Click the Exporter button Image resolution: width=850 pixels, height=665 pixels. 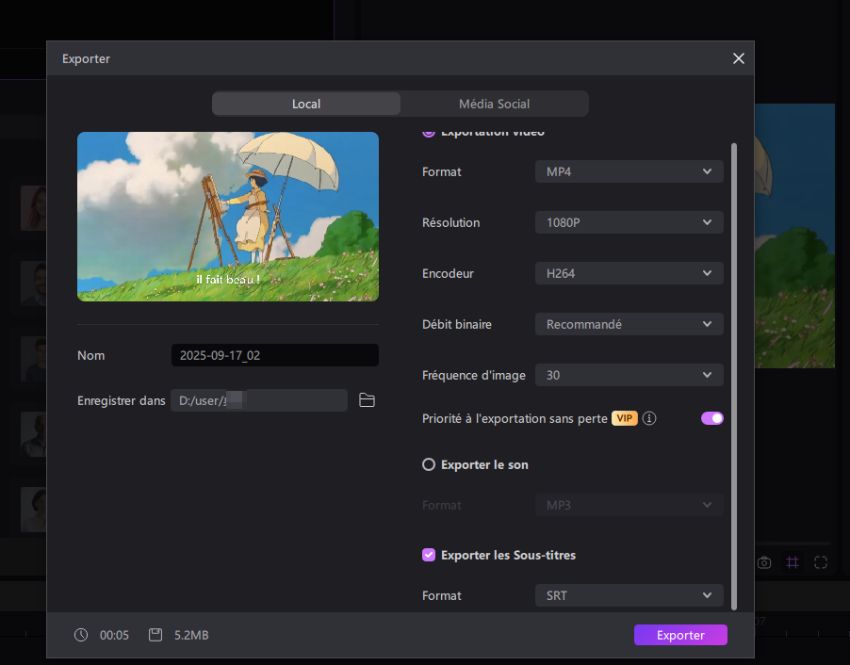tap(680, 634)
